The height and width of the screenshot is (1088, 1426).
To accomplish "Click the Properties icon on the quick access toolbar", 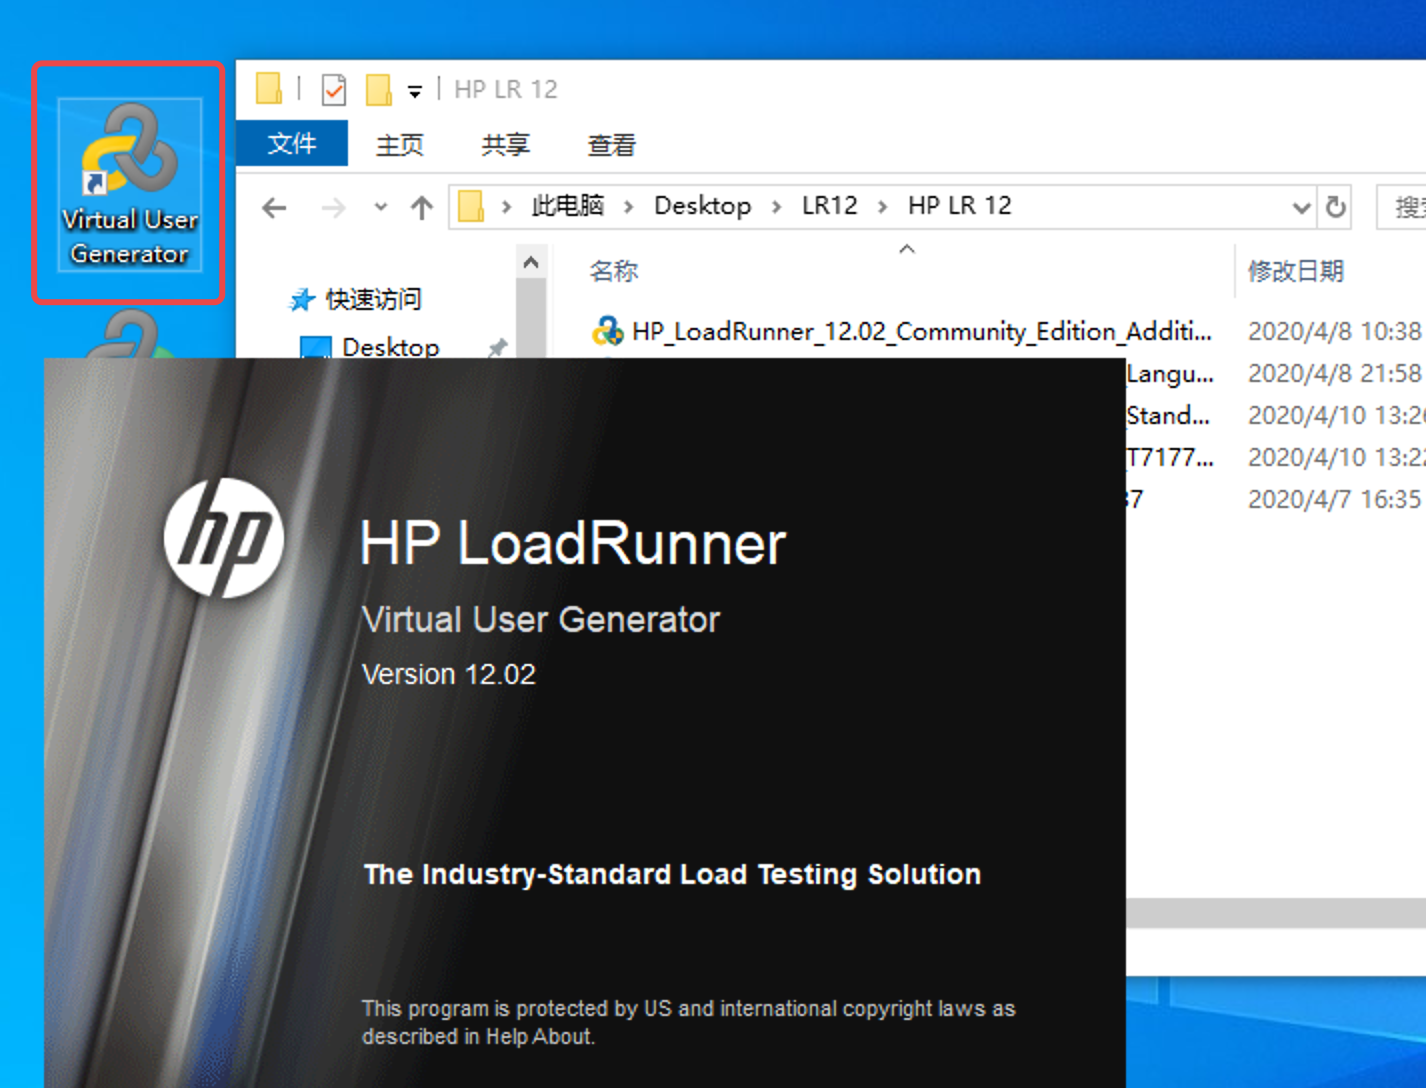I will [333, 88].
